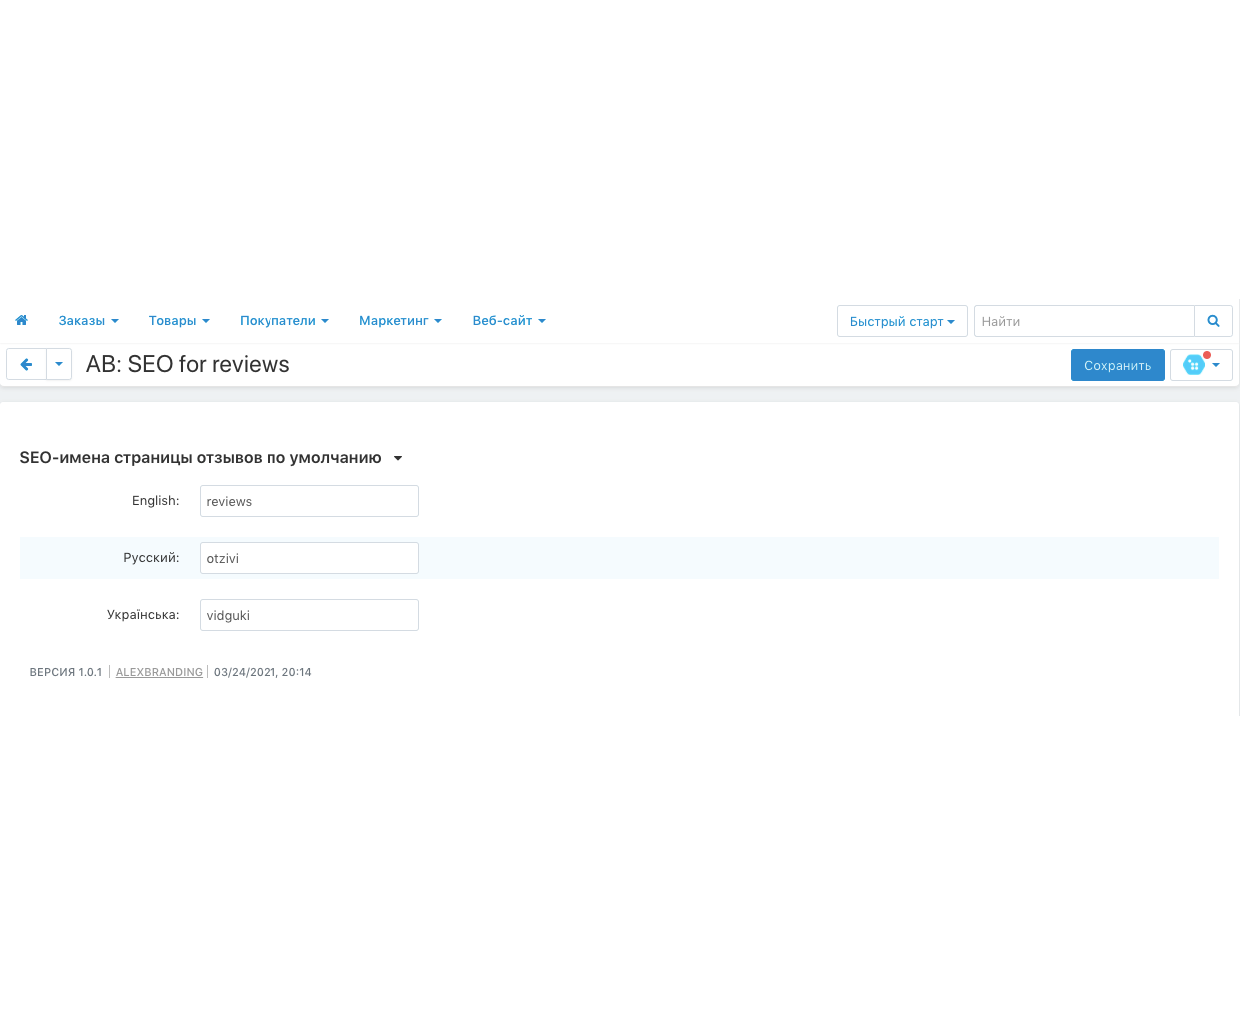
Task: Open the Маркетинг menu
Action: 400,321
